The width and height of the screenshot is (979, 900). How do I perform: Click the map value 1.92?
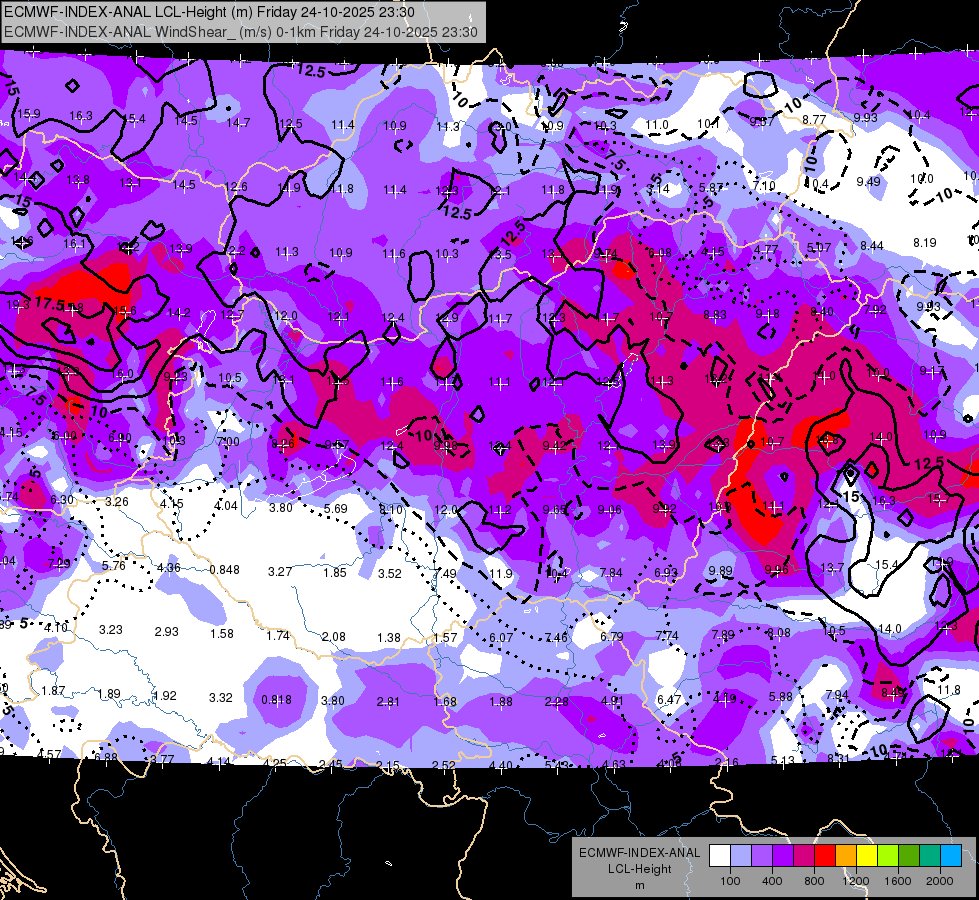pos(165,695)
